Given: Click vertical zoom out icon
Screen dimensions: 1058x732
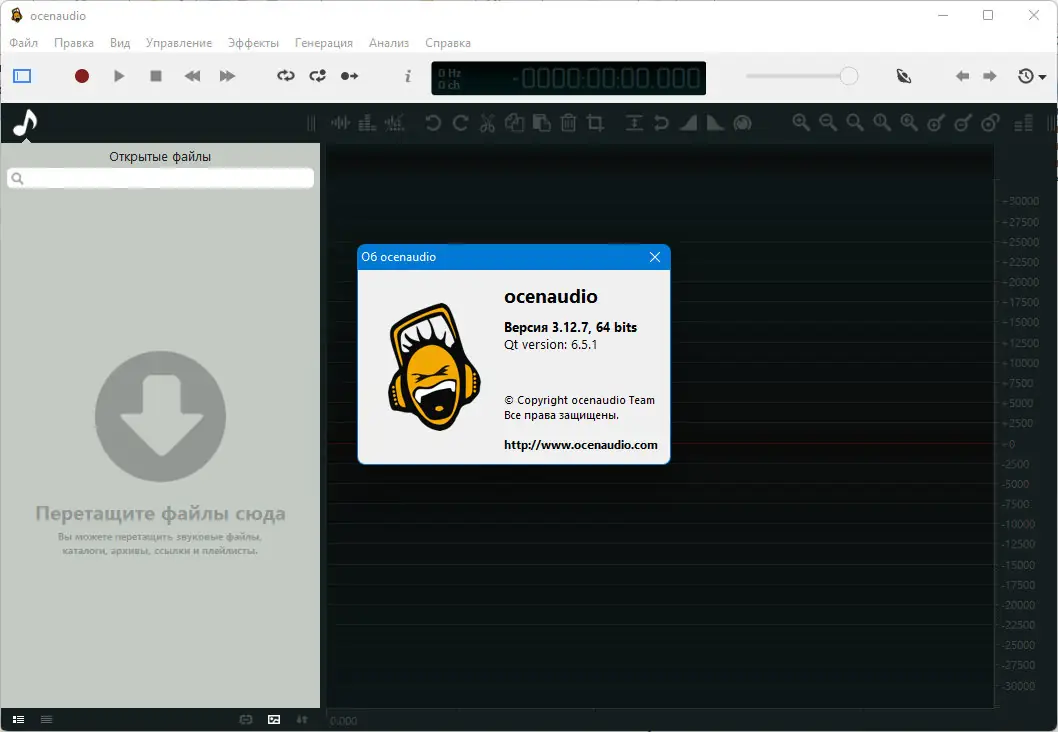Looking at the screenshot, I should coord(963,123).
